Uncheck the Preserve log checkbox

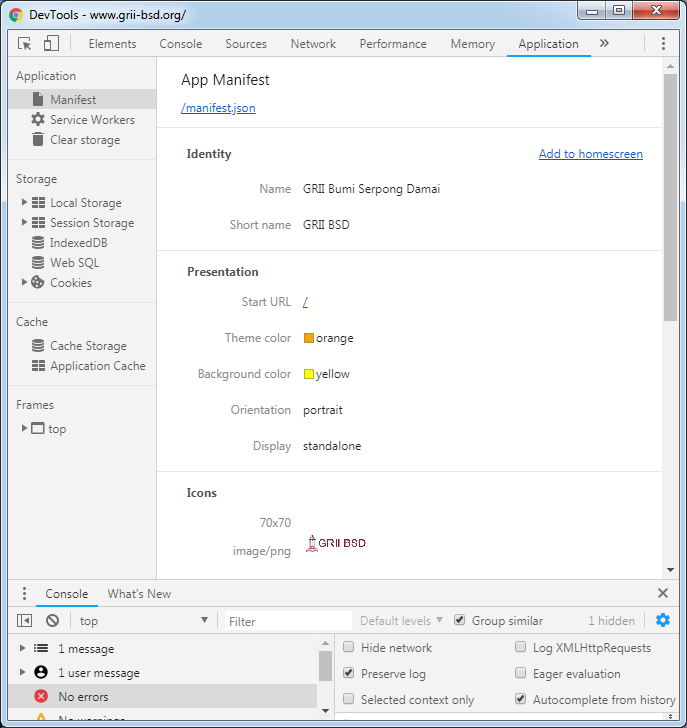349,673
